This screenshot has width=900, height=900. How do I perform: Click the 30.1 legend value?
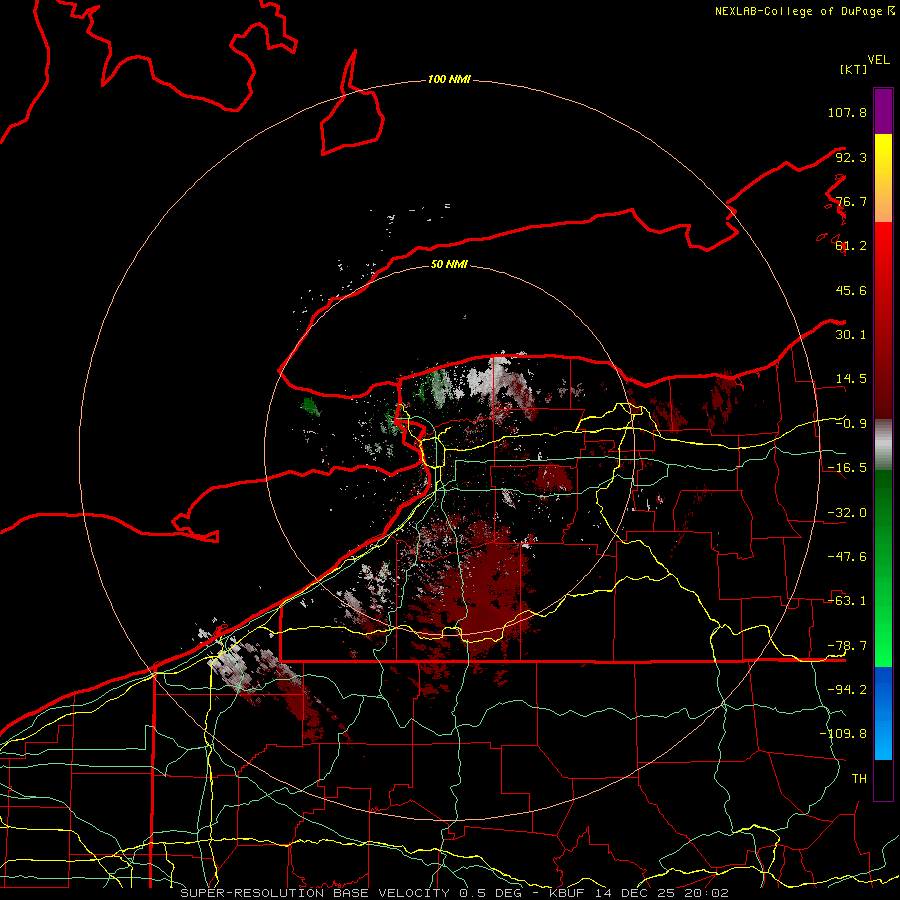tap(851, 335)
